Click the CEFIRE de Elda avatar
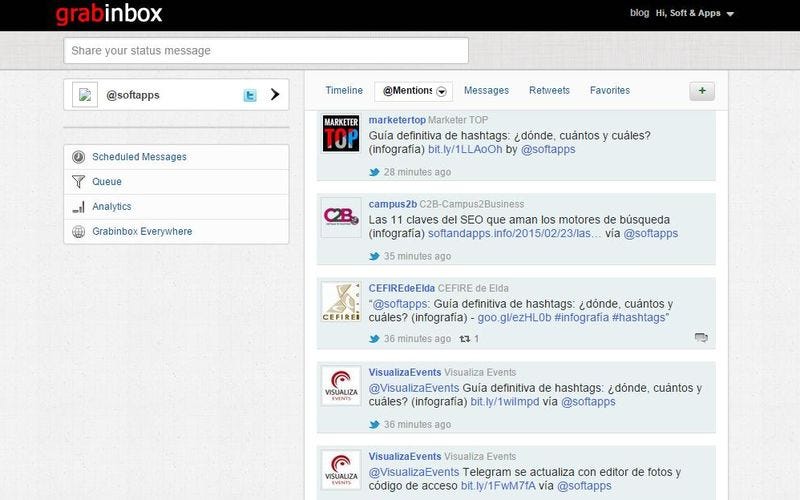The height and width of the screenshot is (500, 800). point(341,302)
